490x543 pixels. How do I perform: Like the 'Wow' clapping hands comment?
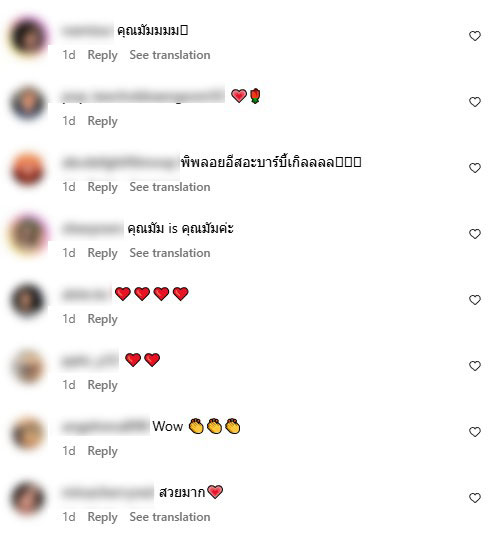(474, 432)
